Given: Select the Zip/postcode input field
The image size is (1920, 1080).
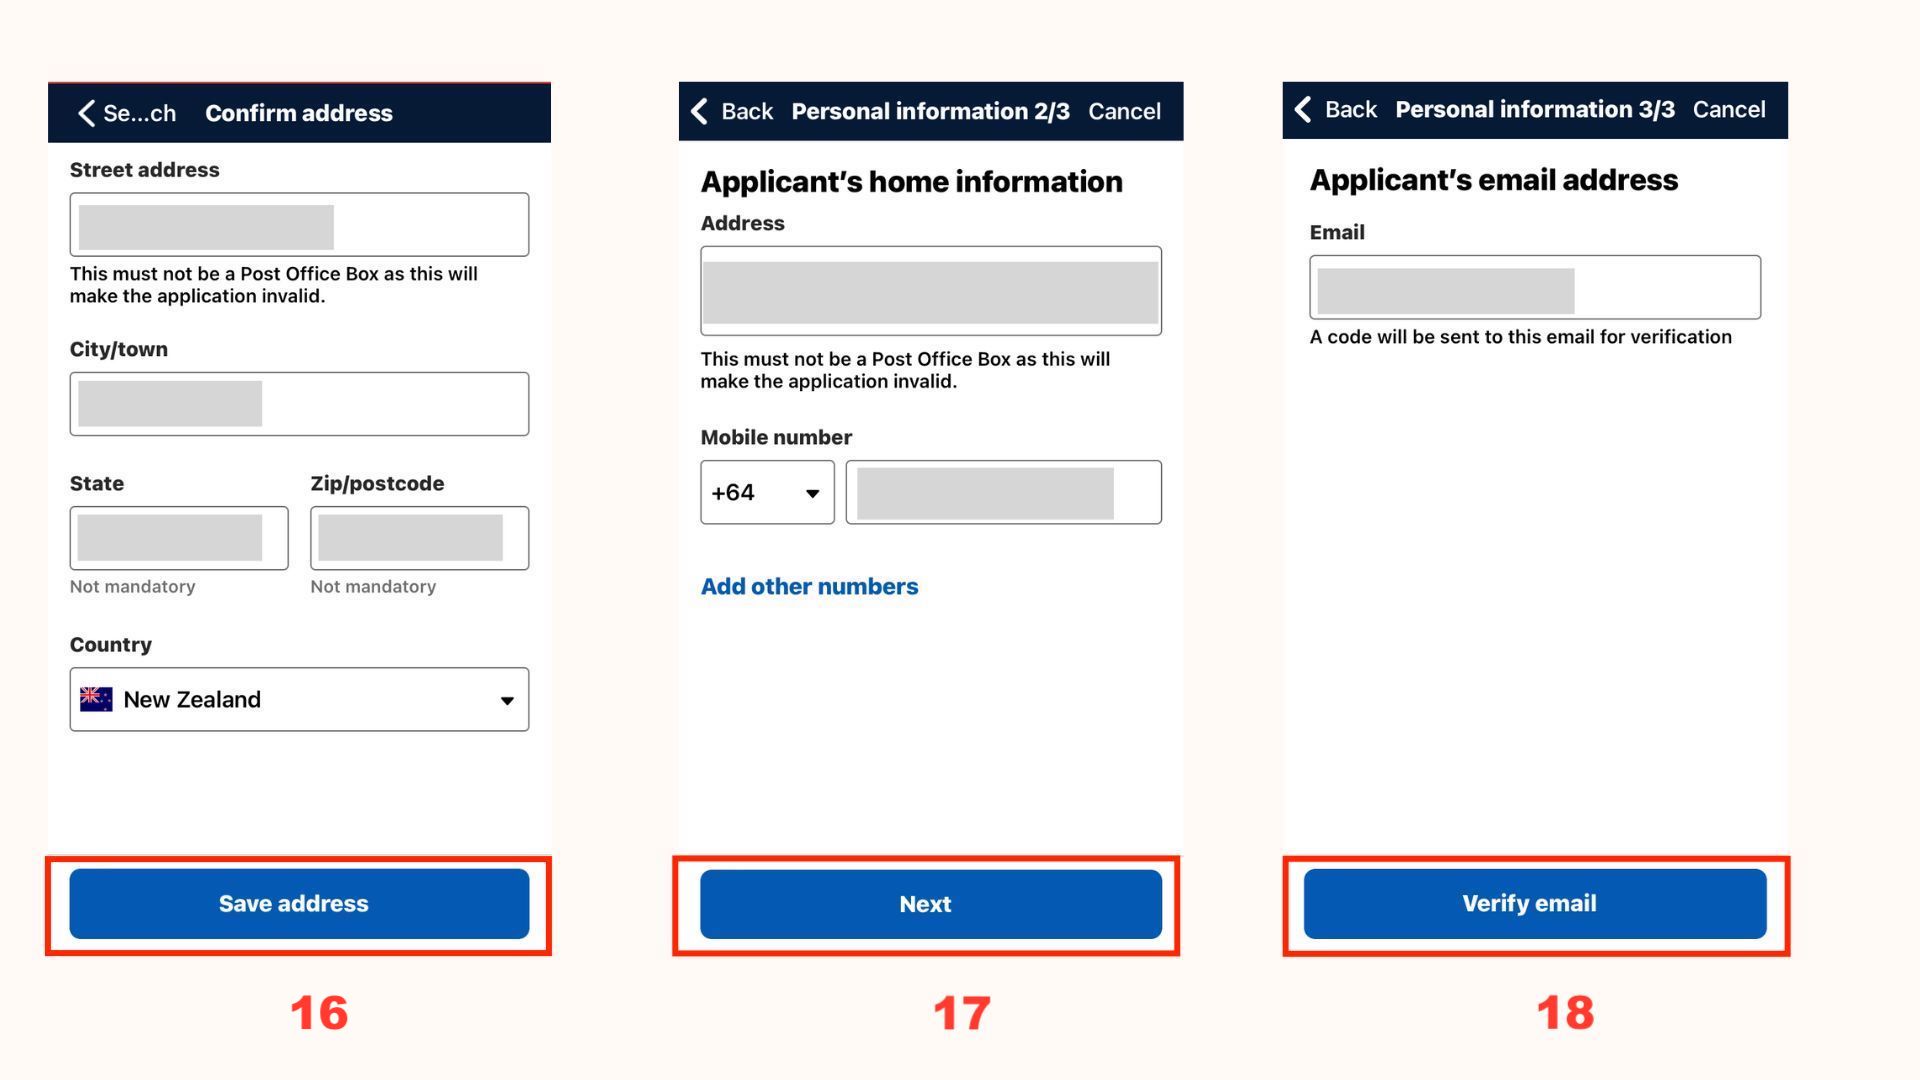Looking at the screenshot, I should pyautogui.click(x=419, y=538).
